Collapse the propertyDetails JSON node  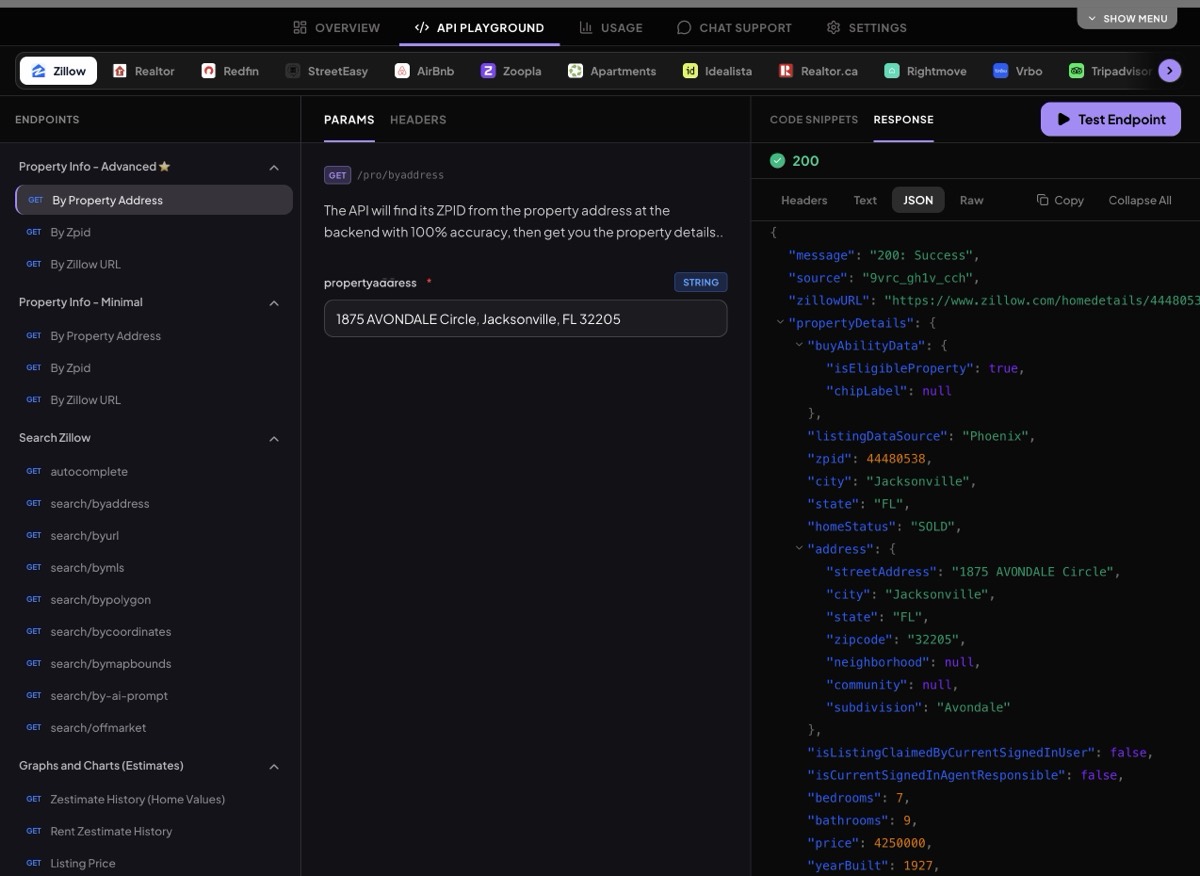[x=780, y=323]
